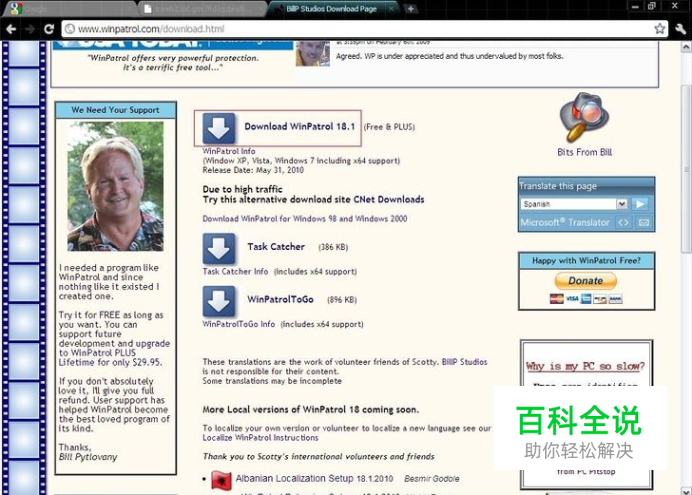Click the WinPatrol 18.1 download arrow icon
Screen dimensions: 692x495
(218, 128)
